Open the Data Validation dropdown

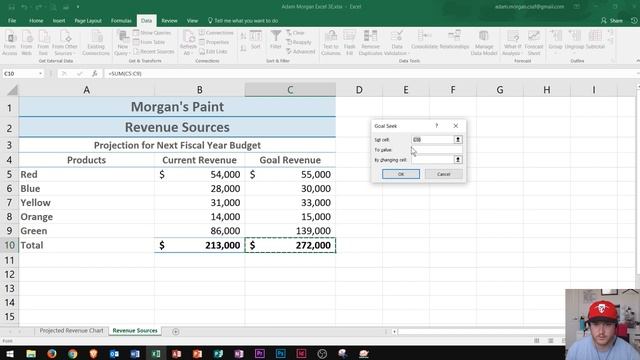point(396,43)
